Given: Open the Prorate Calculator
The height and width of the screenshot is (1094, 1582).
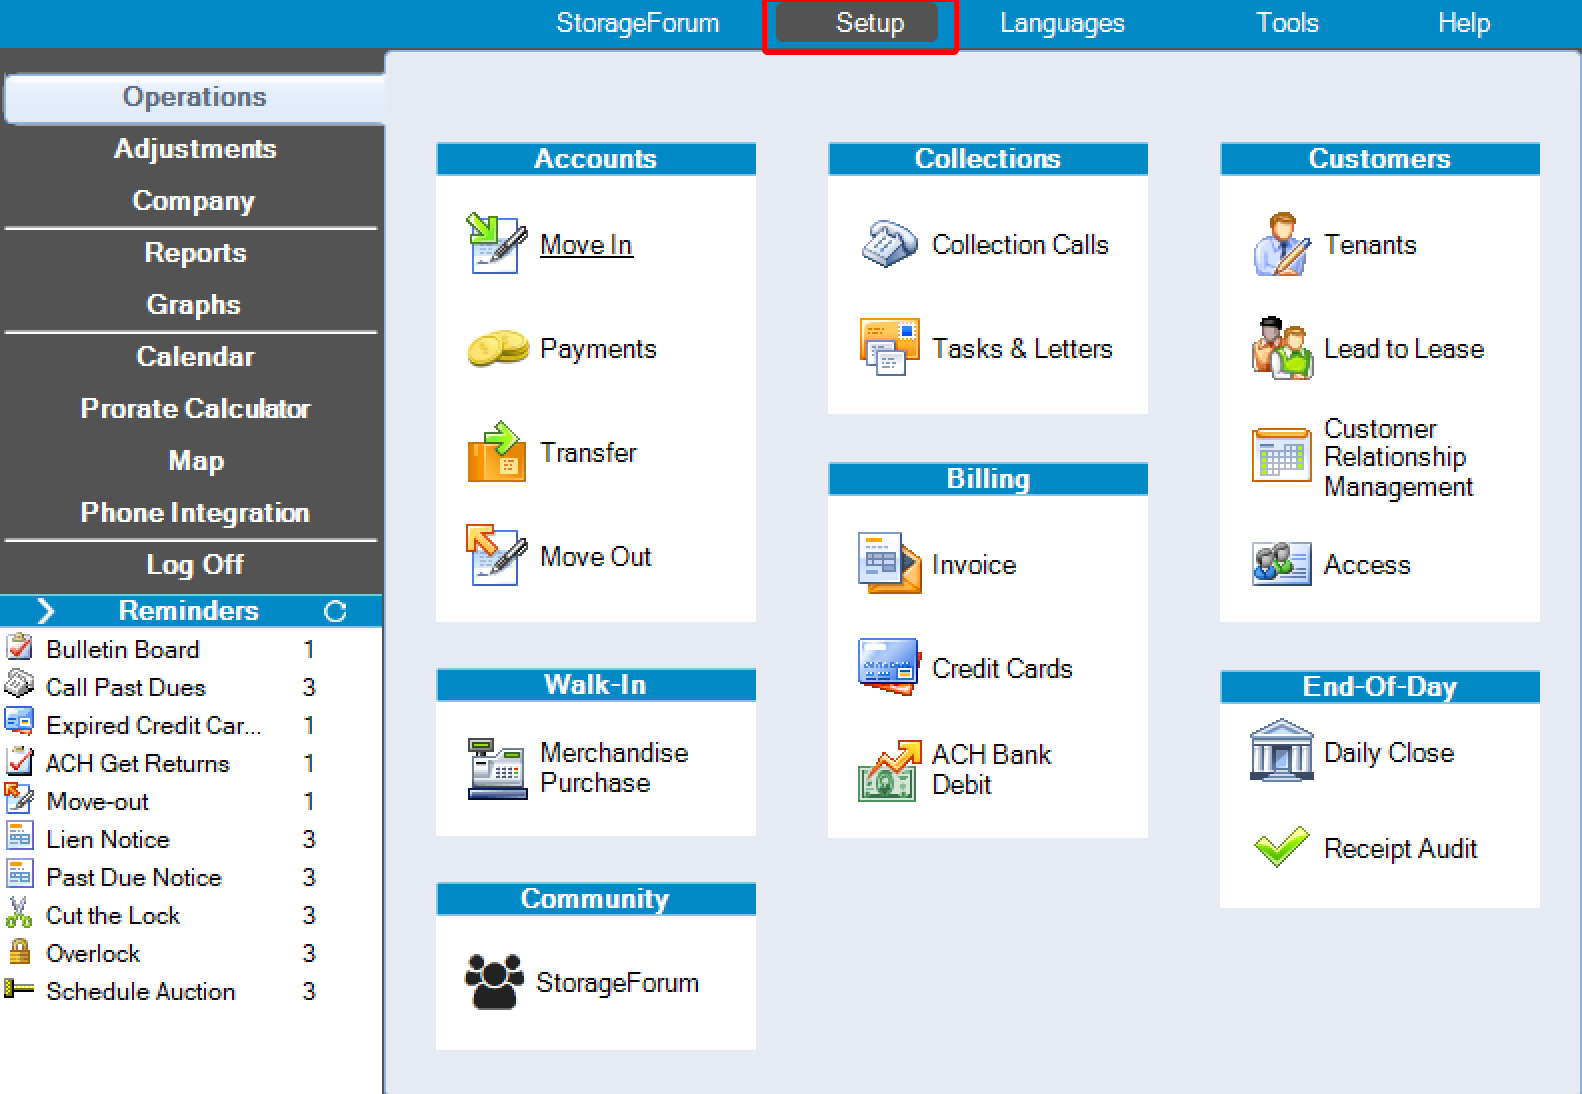Looking at the screenshot, I should coord(195,409).
